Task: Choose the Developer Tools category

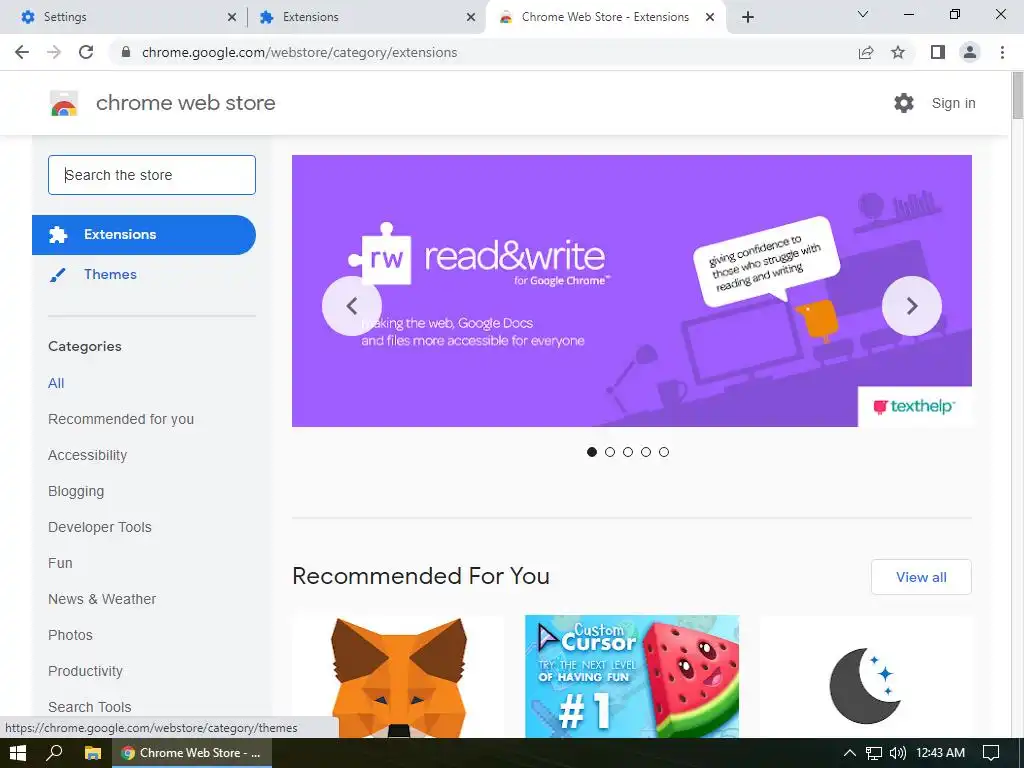Action: (100, 527)
